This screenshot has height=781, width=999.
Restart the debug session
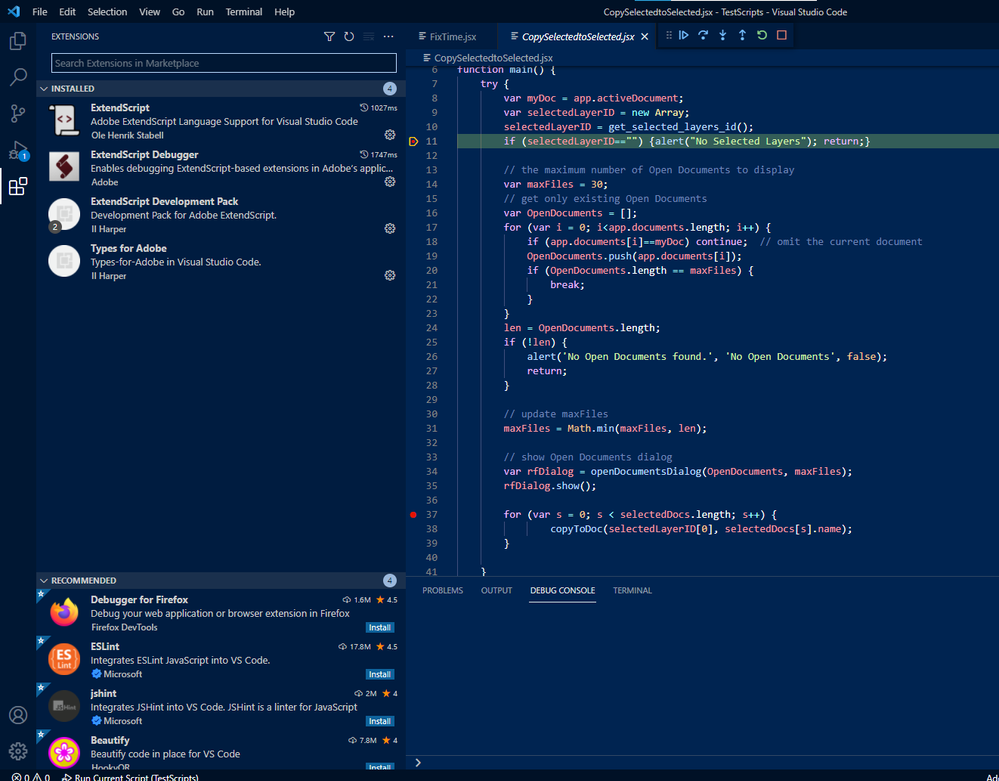coord(762,36)
